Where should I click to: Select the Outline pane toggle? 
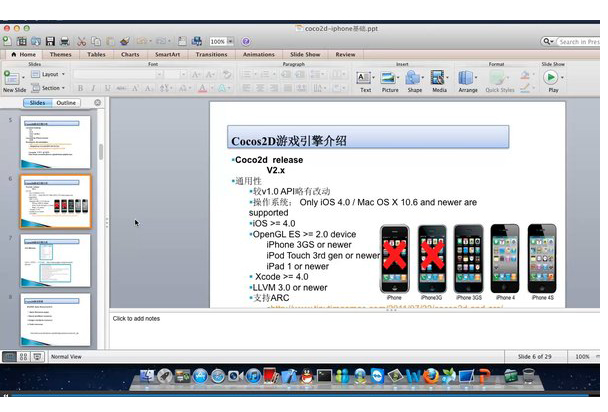pos(66,103)
